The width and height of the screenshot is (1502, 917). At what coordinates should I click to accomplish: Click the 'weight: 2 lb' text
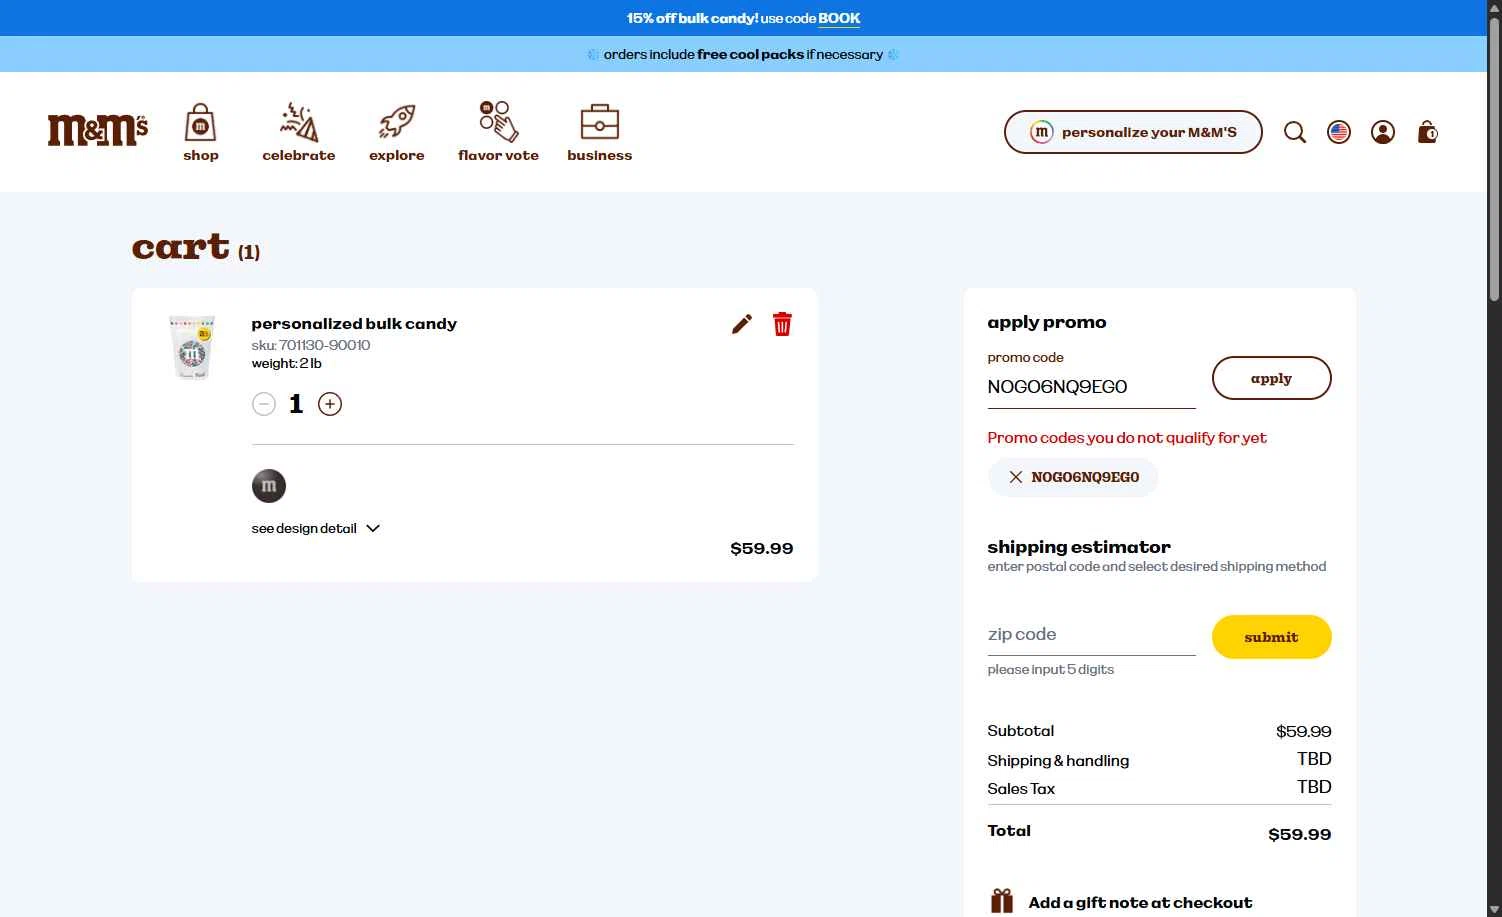tap(286, 363)
